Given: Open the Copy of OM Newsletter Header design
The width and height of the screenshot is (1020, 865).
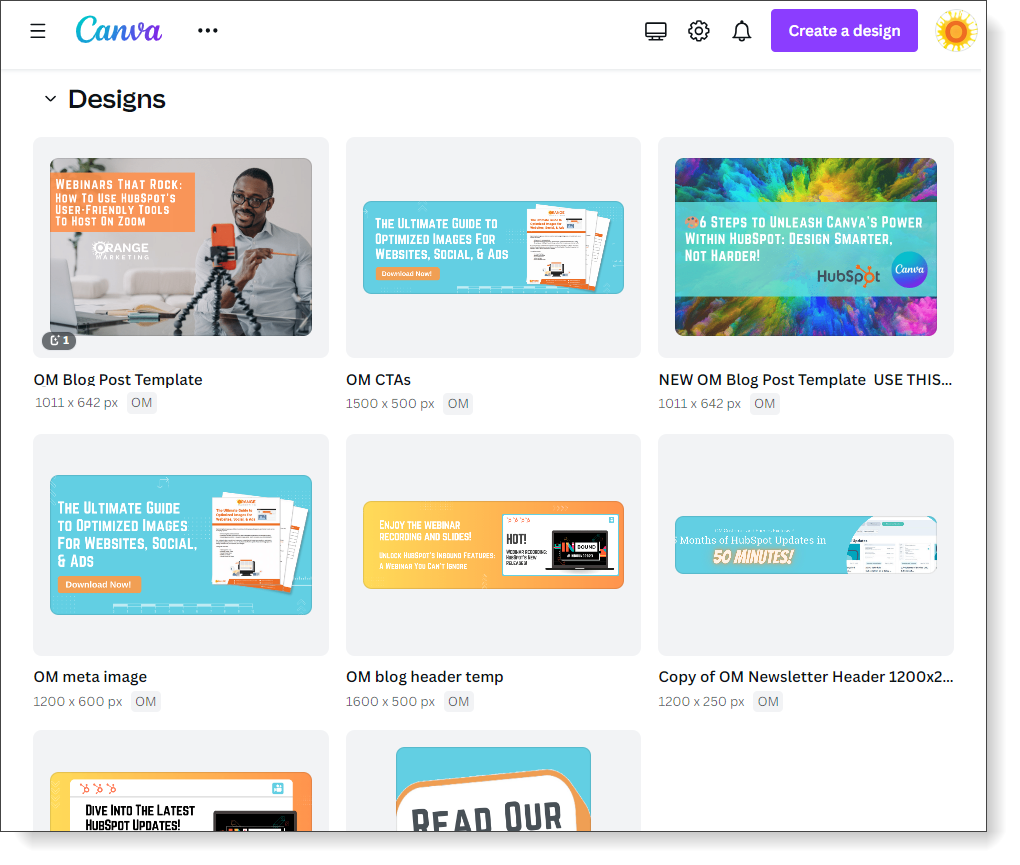Looking at the screenshot, I should pyautogui.click(x=805, y=544).
